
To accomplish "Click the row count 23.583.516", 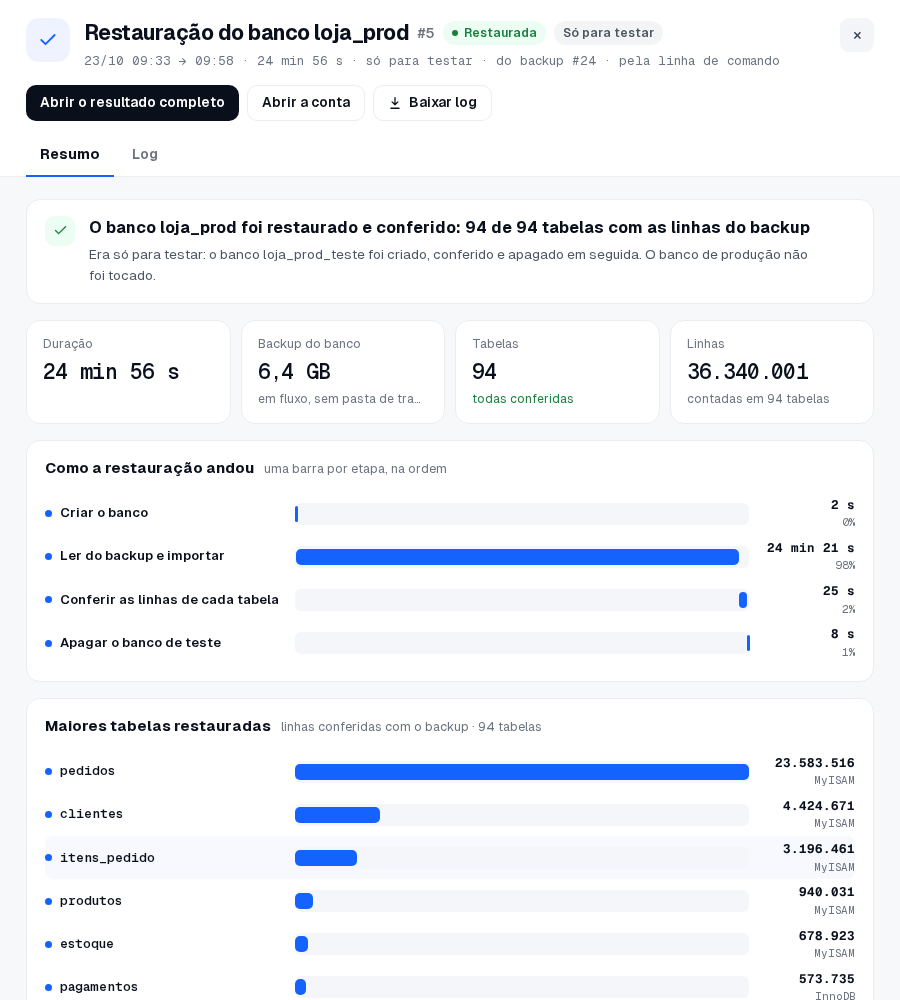I will click(x=815, y=763).
